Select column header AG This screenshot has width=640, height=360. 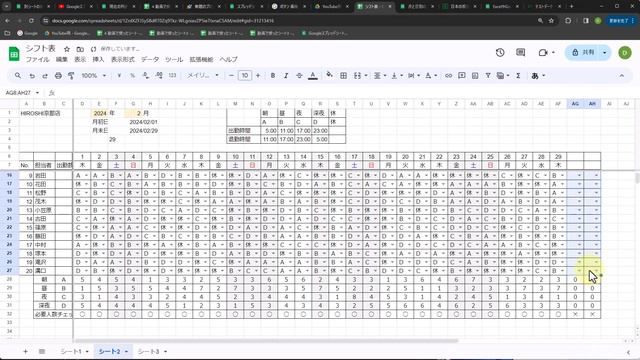(575, 104)
